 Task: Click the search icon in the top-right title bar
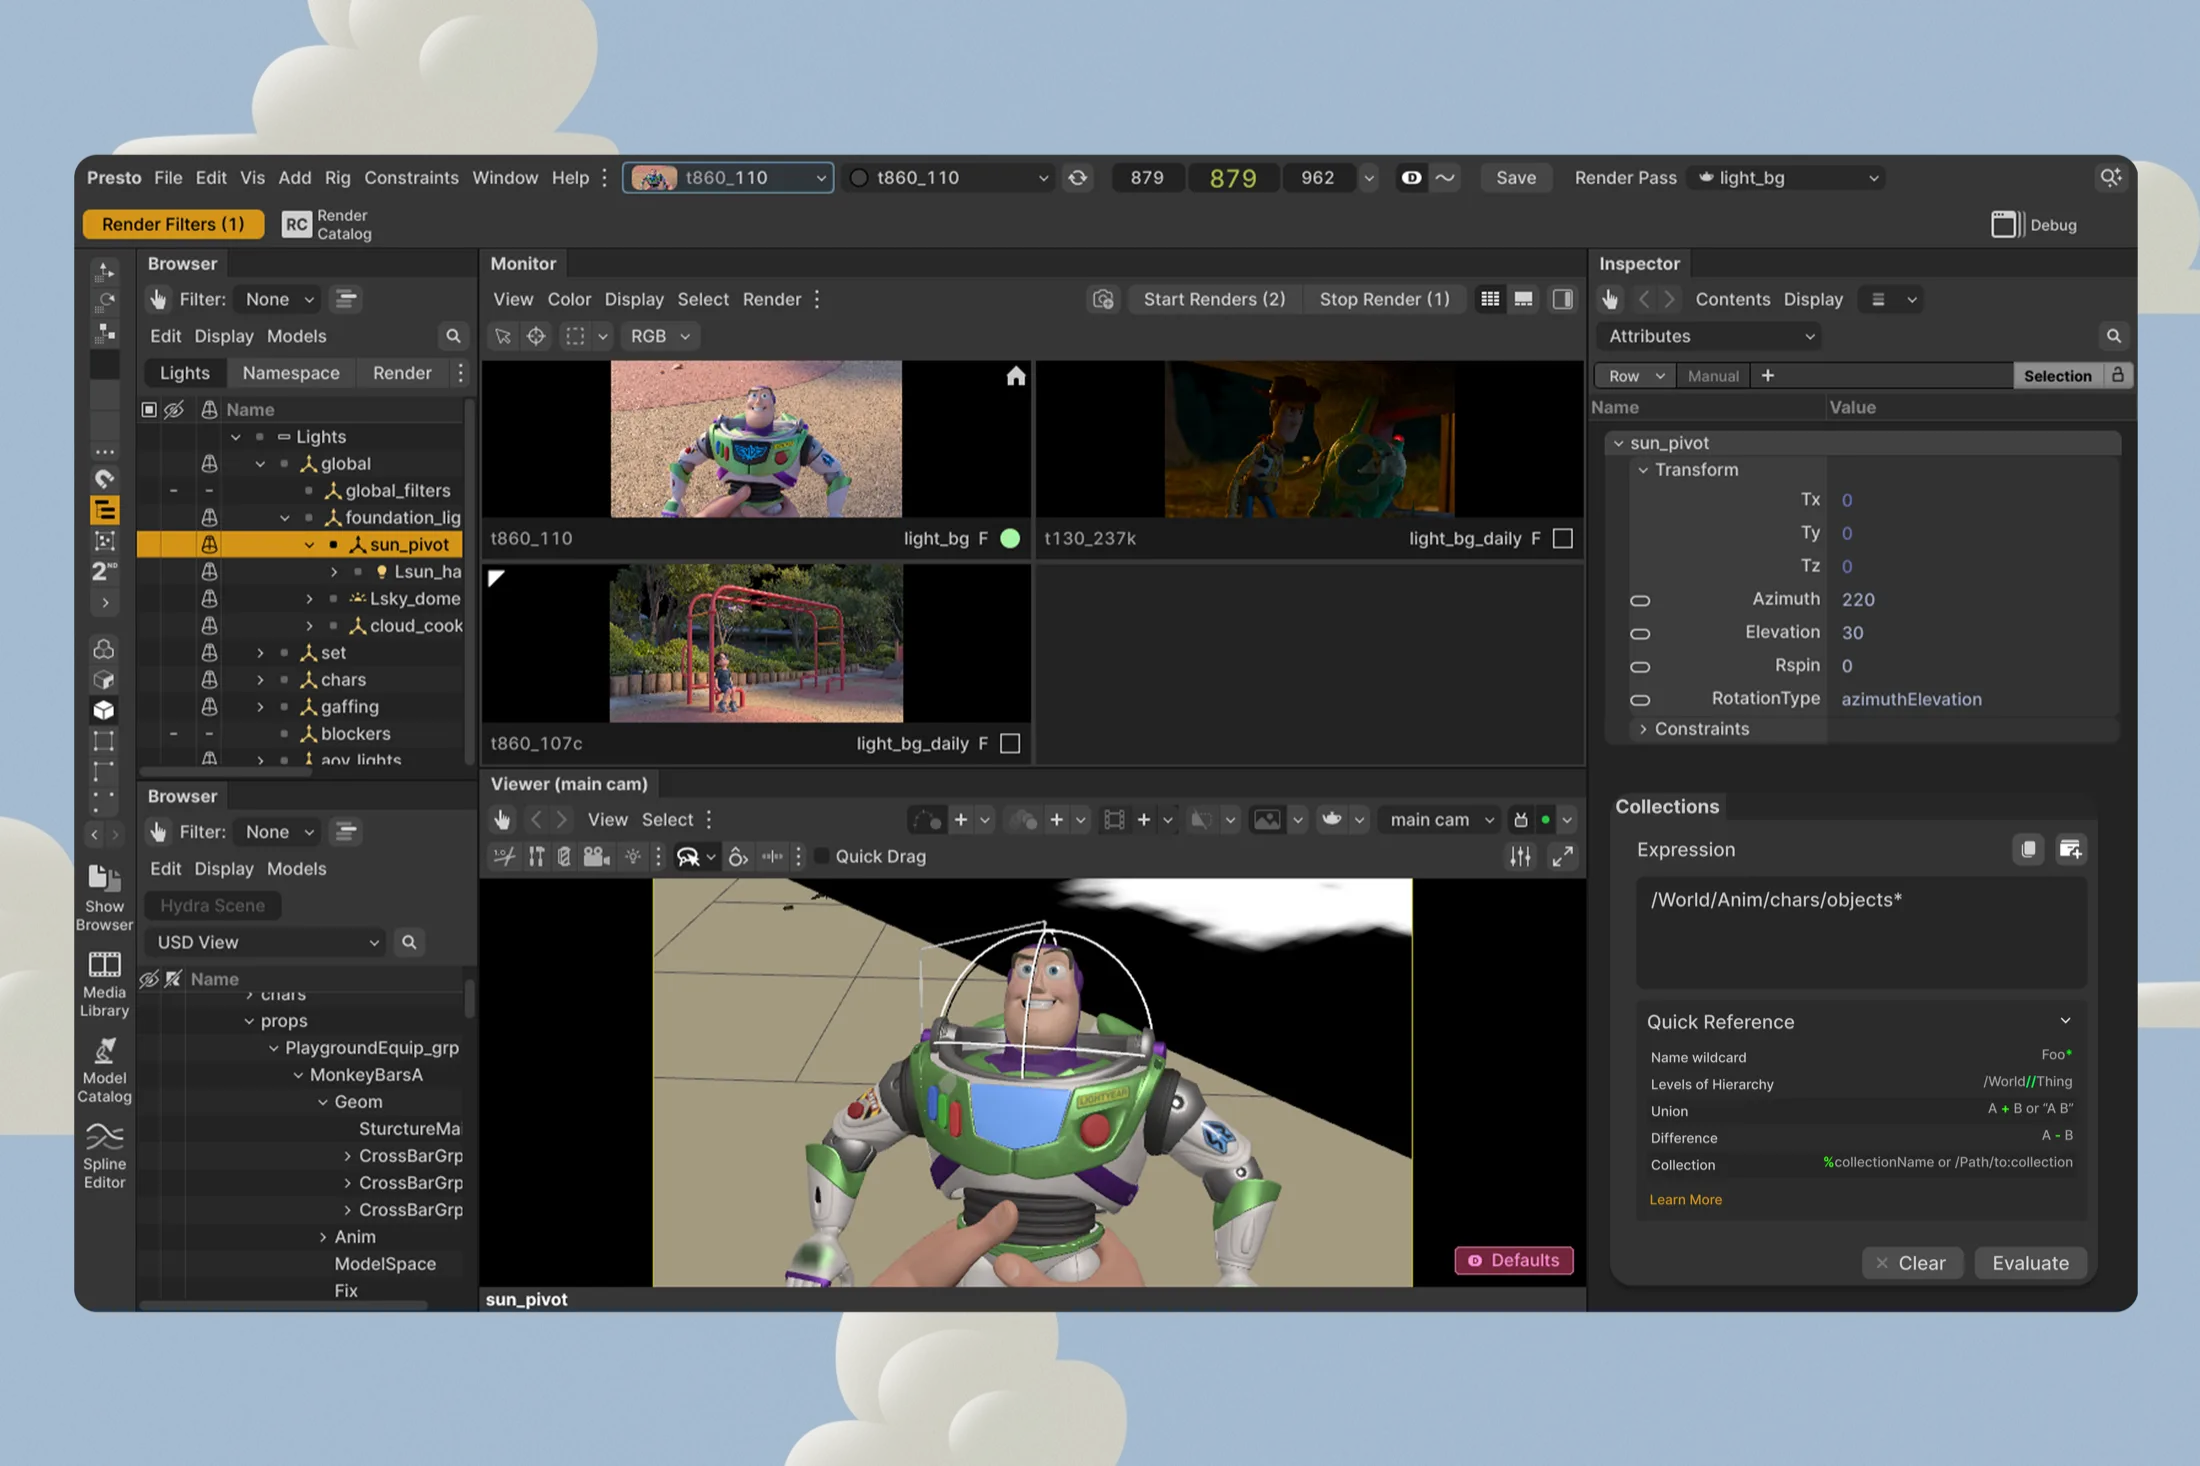(x=2110, y=177)
